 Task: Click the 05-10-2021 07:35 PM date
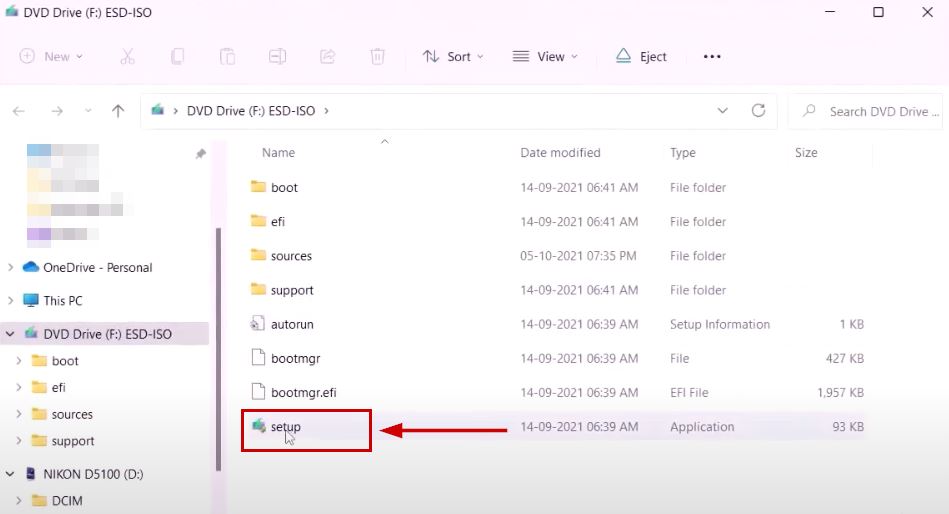pyautogui.click(x=578, y=255)
